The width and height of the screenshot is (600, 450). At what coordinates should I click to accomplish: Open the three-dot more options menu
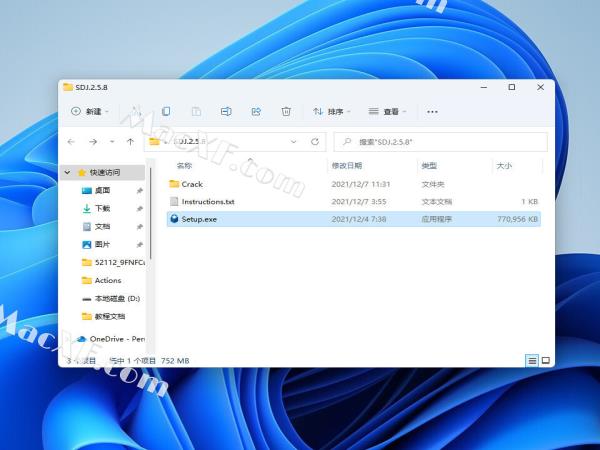[432, 112]
